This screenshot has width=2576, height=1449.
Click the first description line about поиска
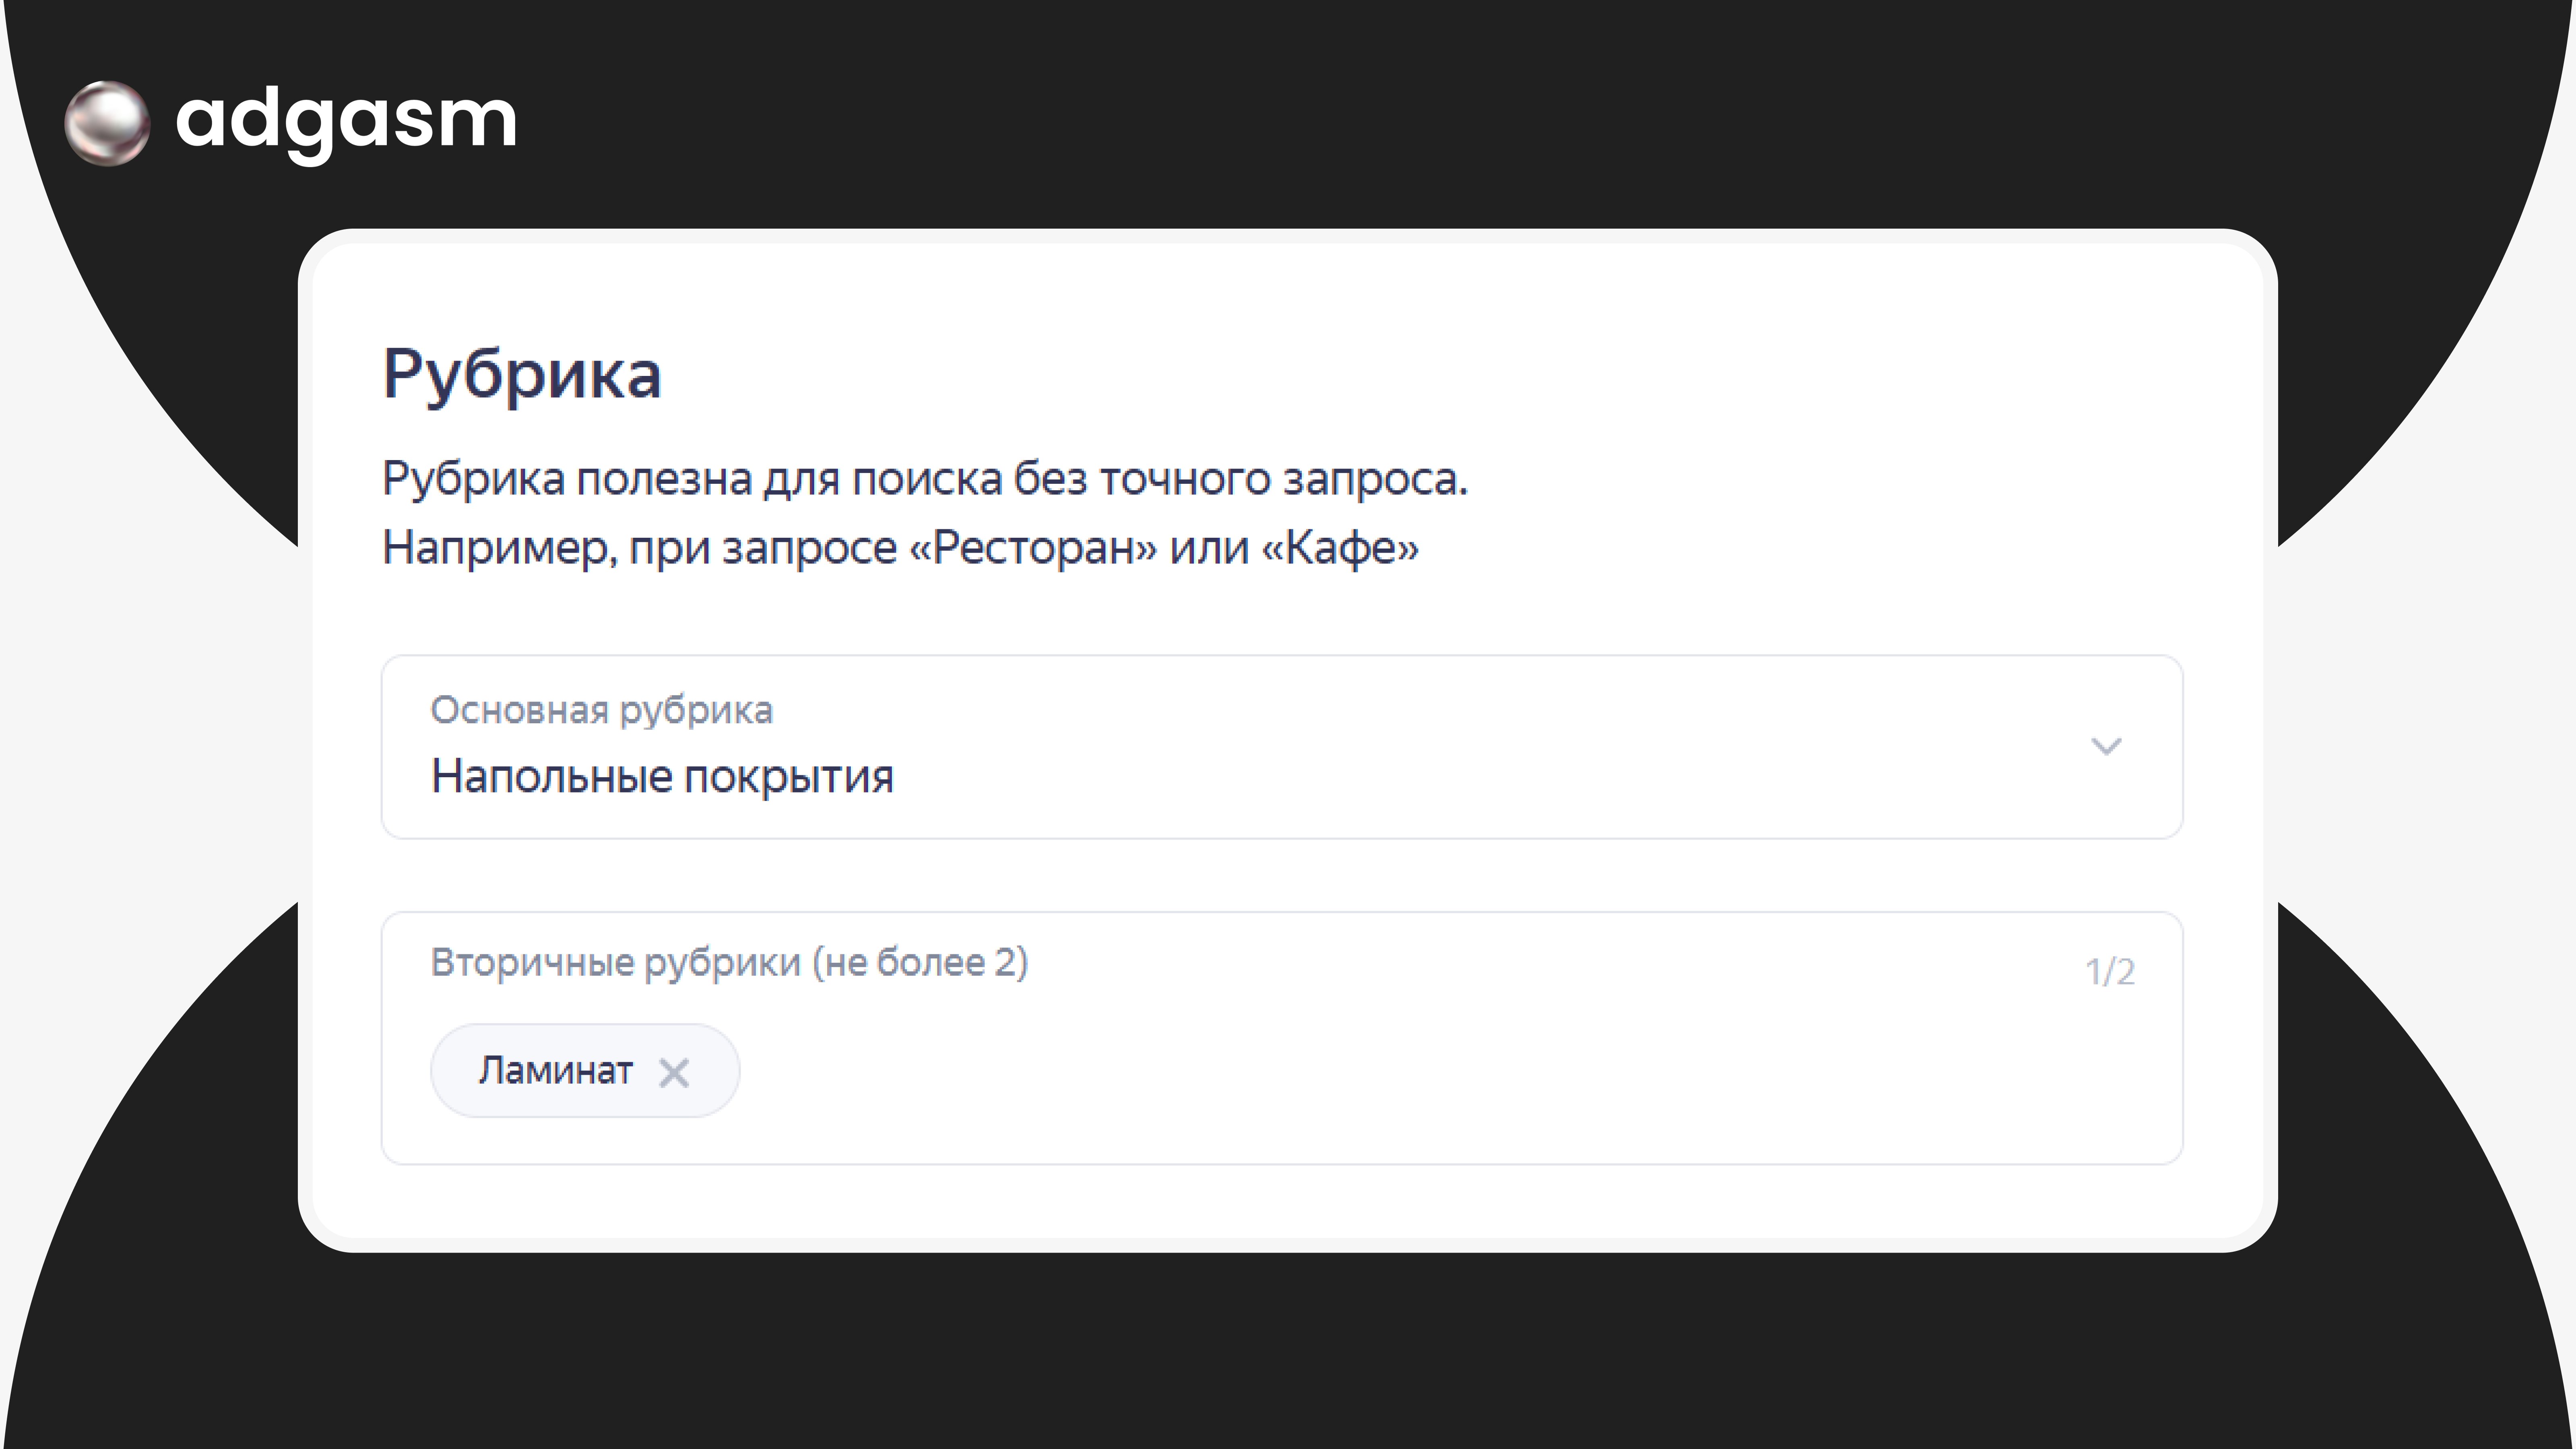pyautogui.click(x=925, y=479)
